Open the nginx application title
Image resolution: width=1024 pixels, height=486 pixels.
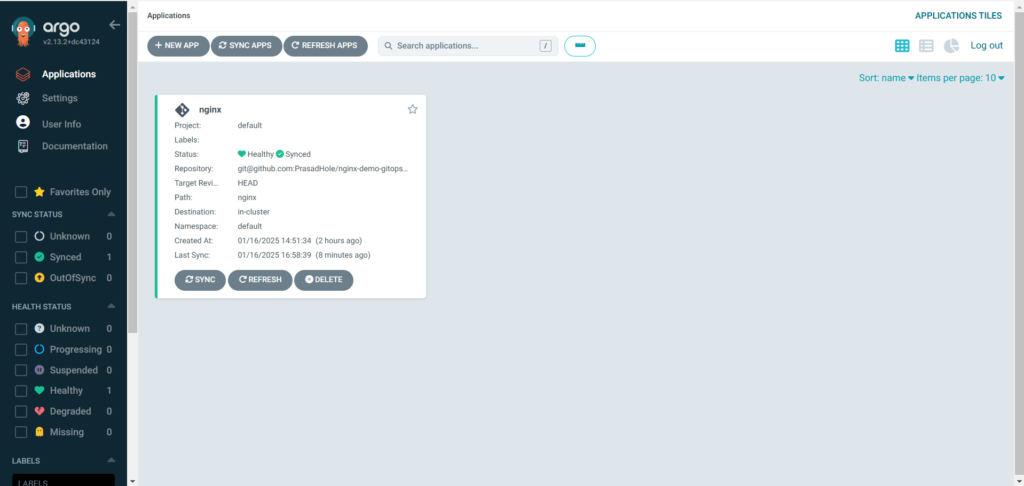pos(210,110)
